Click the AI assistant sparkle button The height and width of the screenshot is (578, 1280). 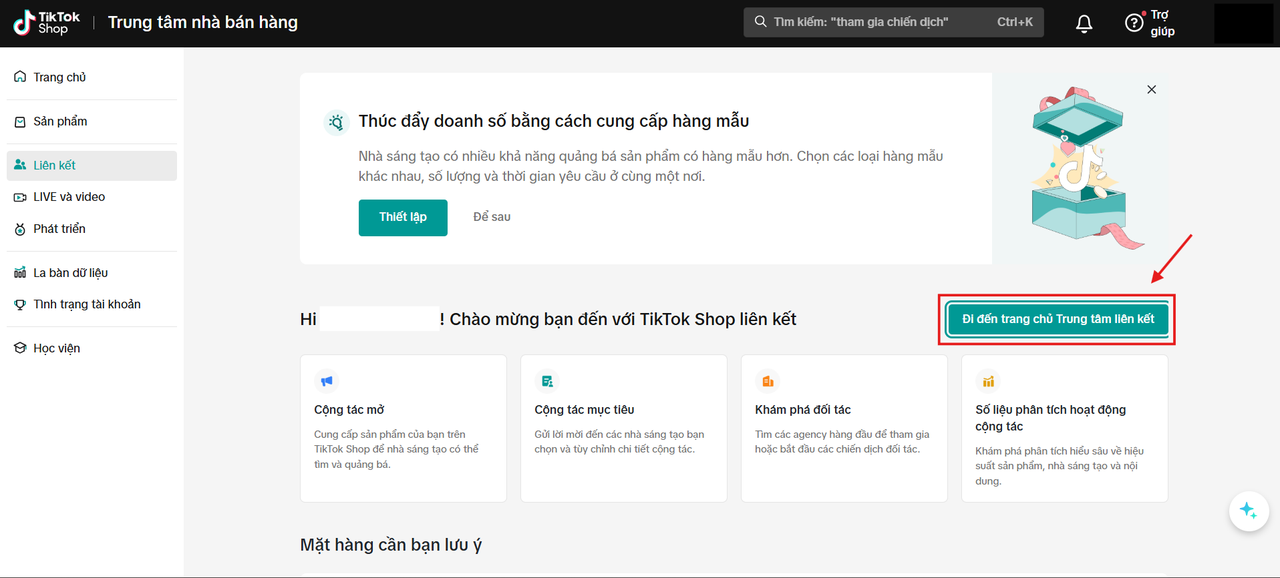[1248, 511]
